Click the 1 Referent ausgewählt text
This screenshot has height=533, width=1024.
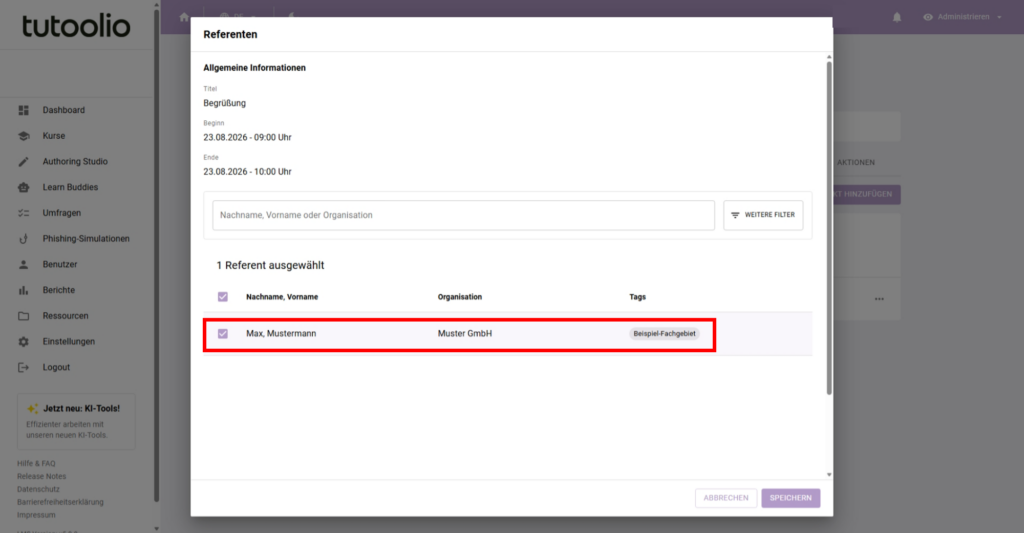[x=270, y=265]
